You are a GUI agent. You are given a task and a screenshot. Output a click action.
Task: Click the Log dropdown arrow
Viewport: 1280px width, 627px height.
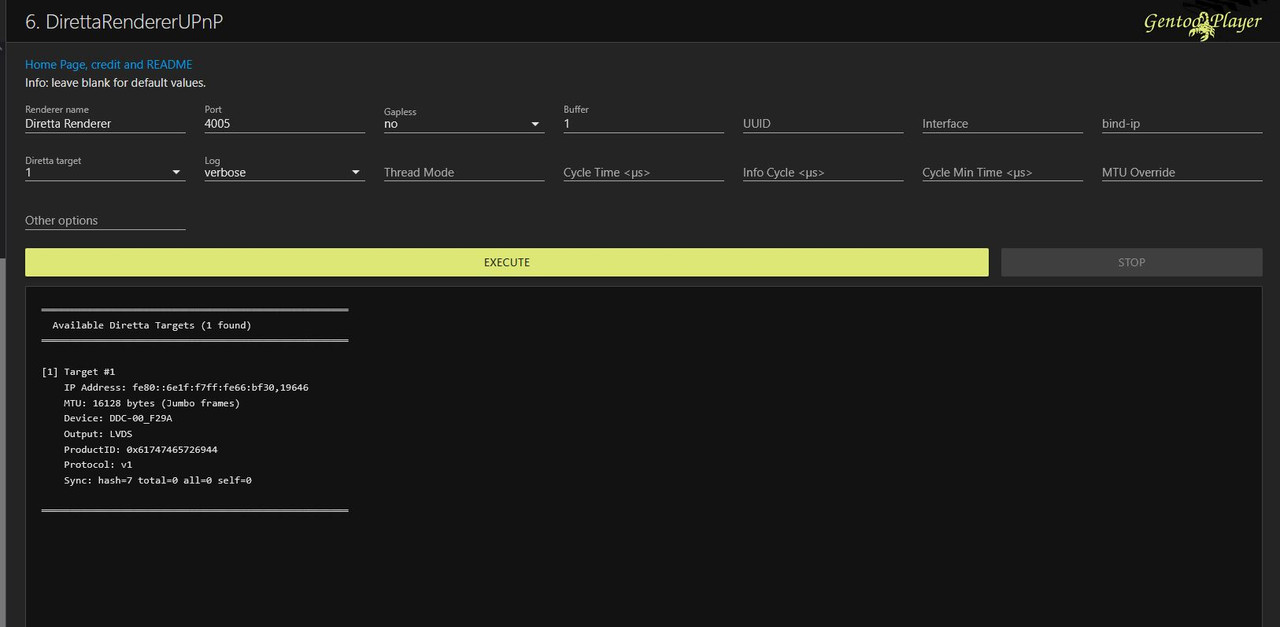coord(356,172)
